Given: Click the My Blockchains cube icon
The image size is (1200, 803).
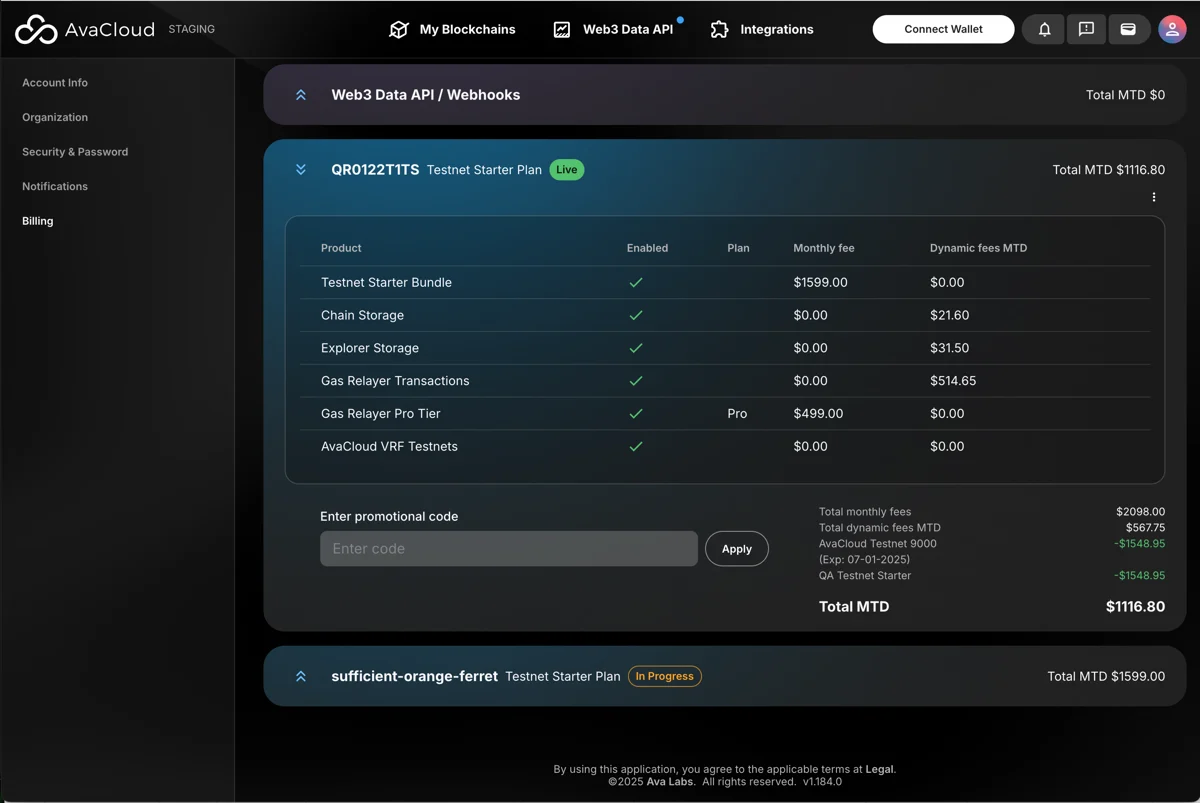Looking at the screenshot, I should point(399,30).
